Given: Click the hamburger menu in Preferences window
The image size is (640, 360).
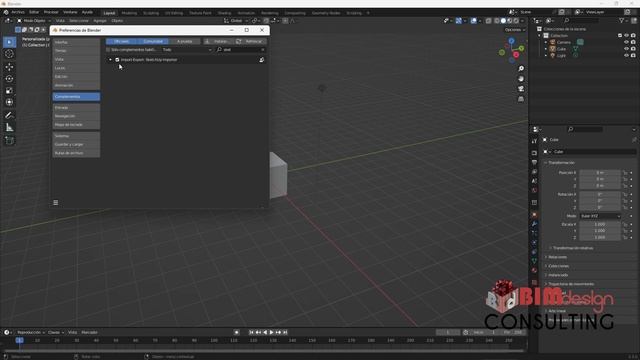Looking at the screenshot, I should (x=56, y=202).
